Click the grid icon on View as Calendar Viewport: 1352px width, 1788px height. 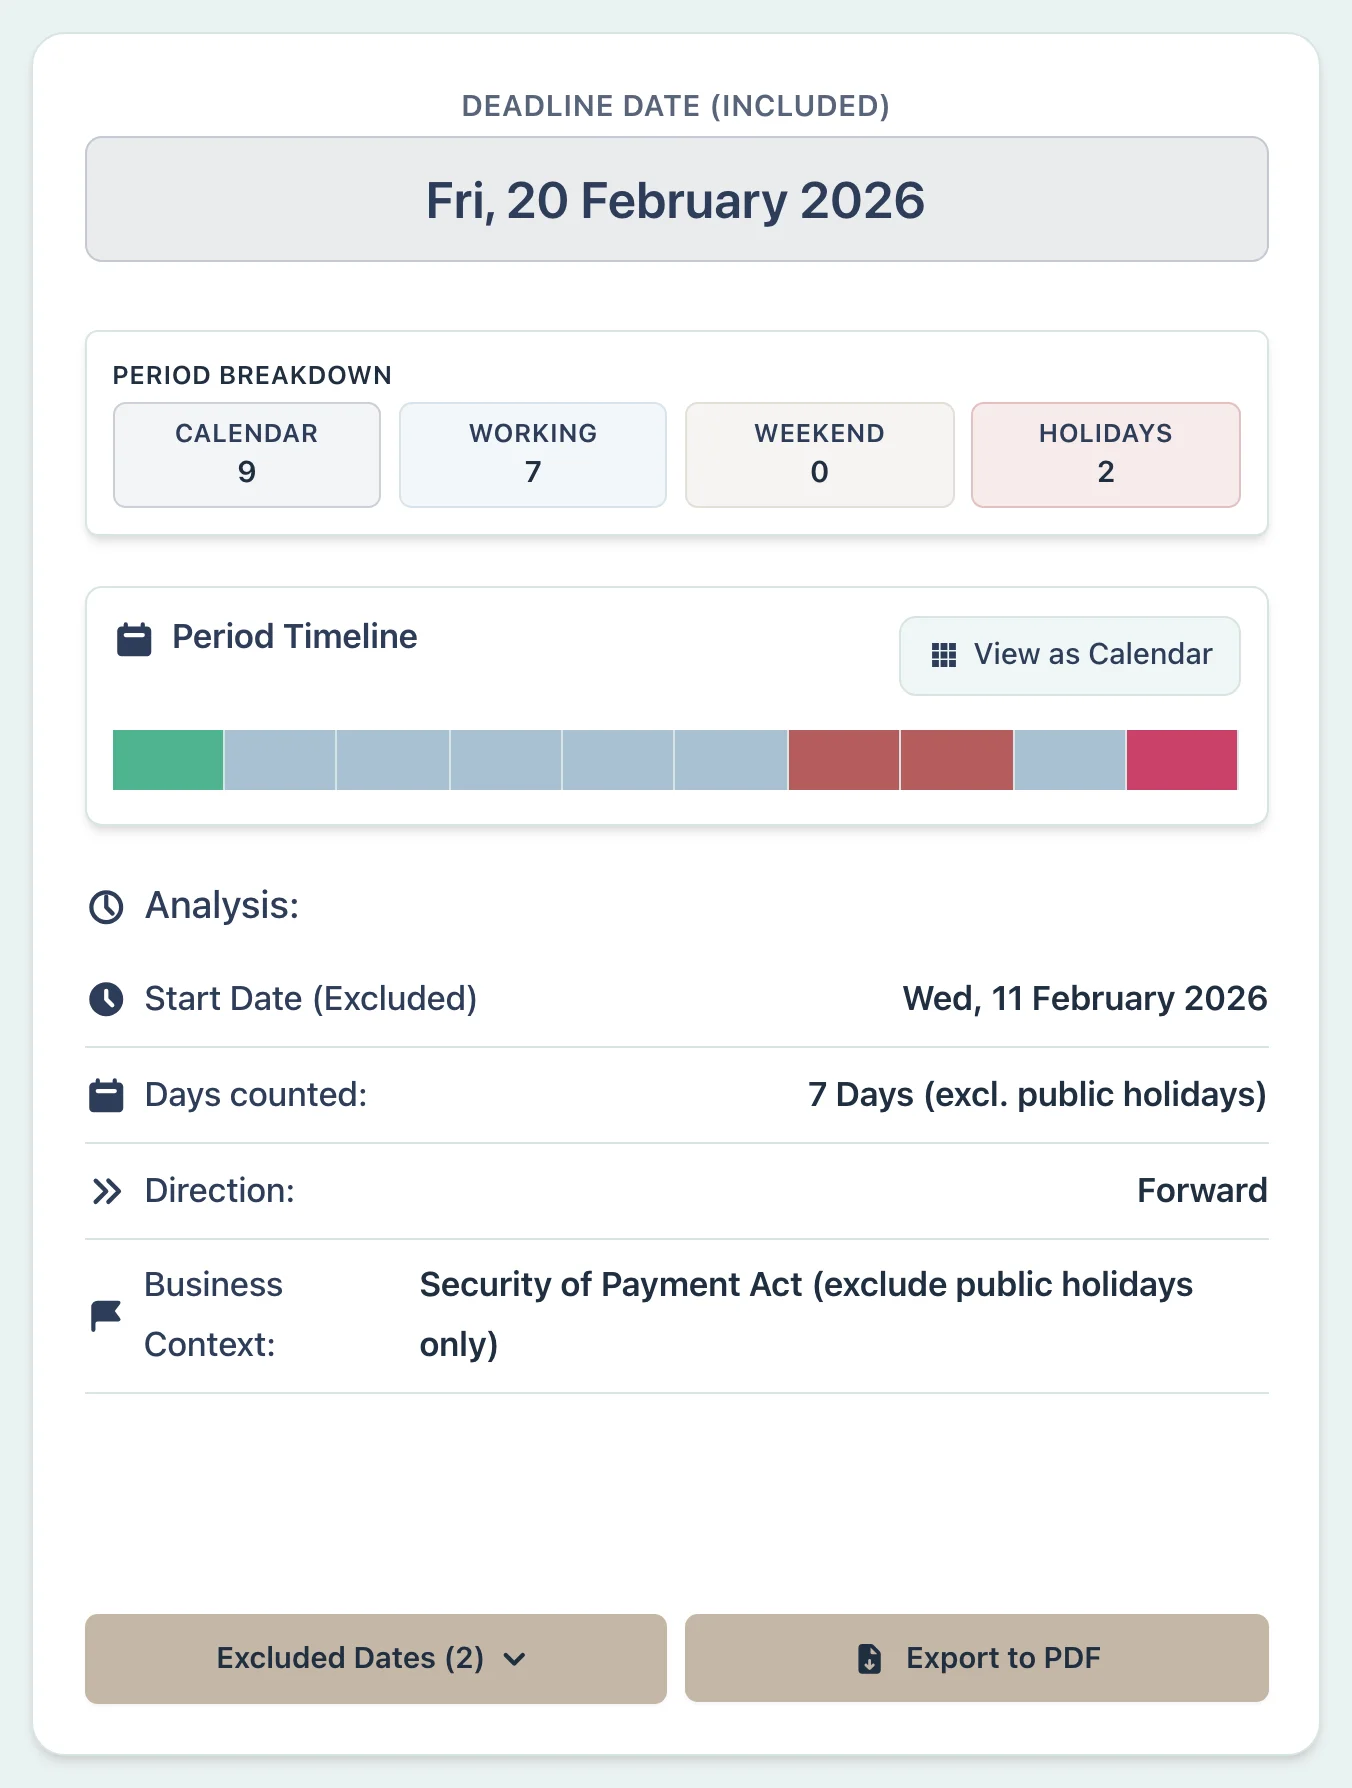(941, 655)
